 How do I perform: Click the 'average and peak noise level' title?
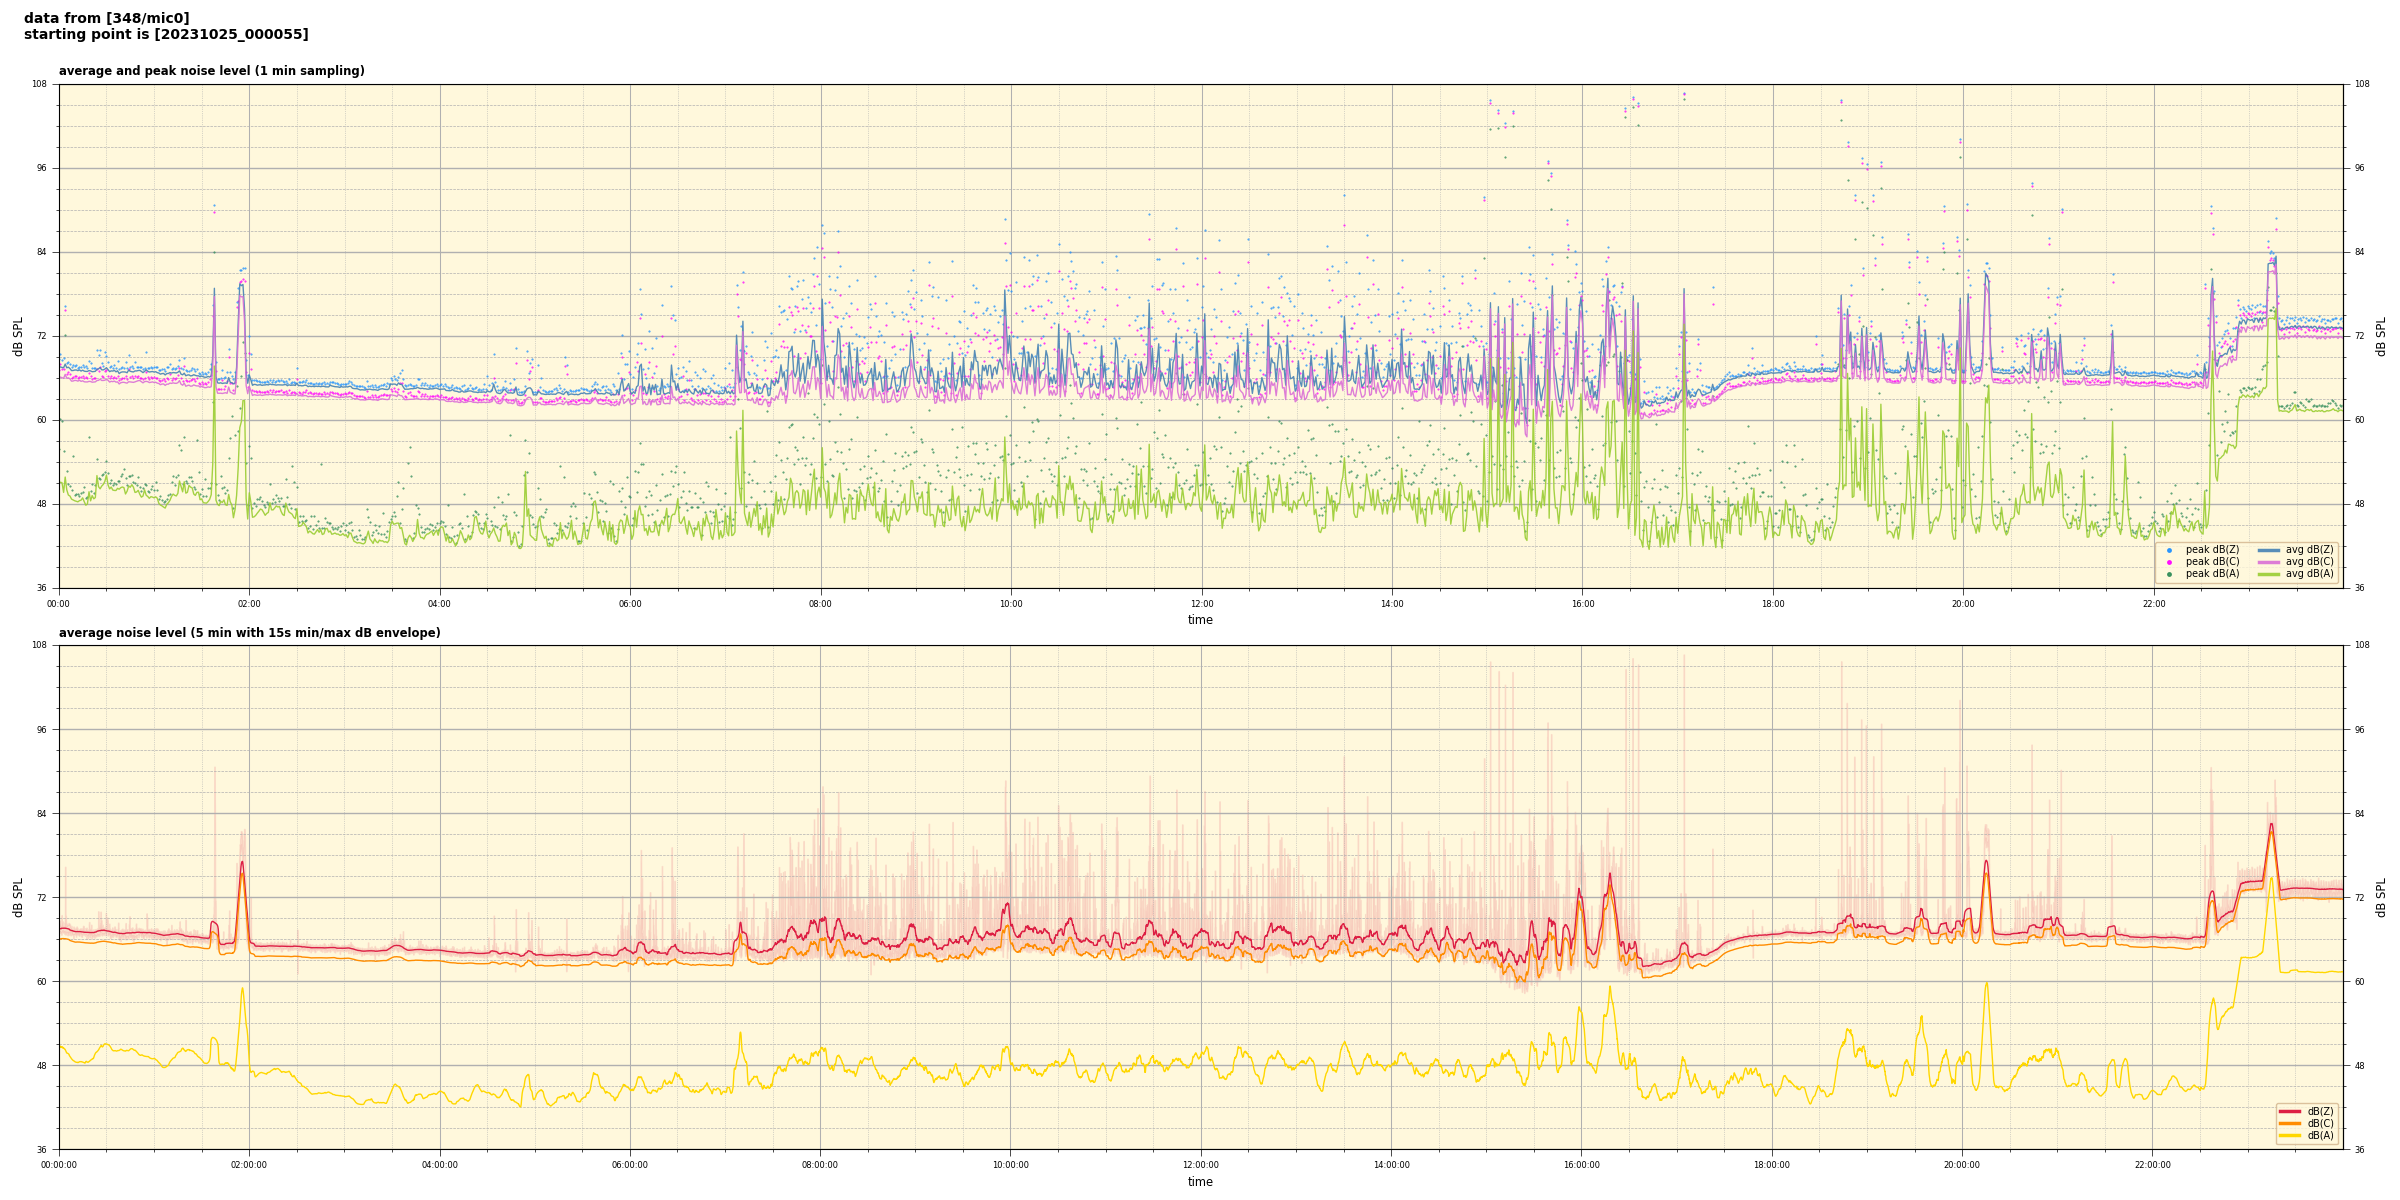coord(211,71)
